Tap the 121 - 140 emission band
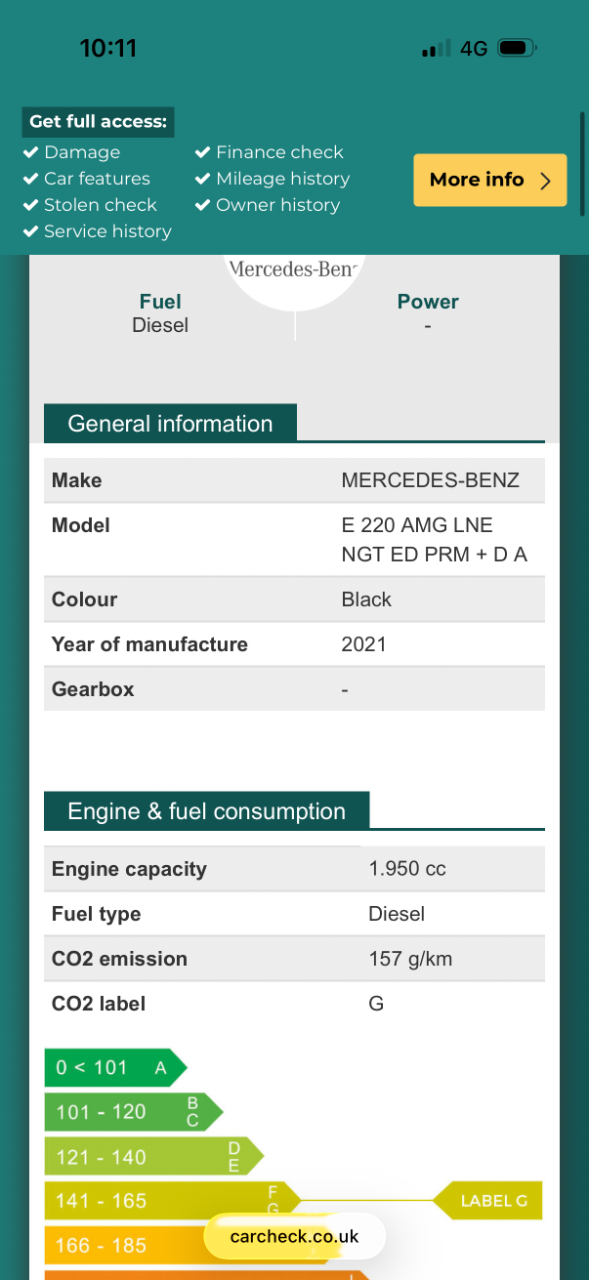Viewport: 589px width, 1280px height. [154, 1157]
